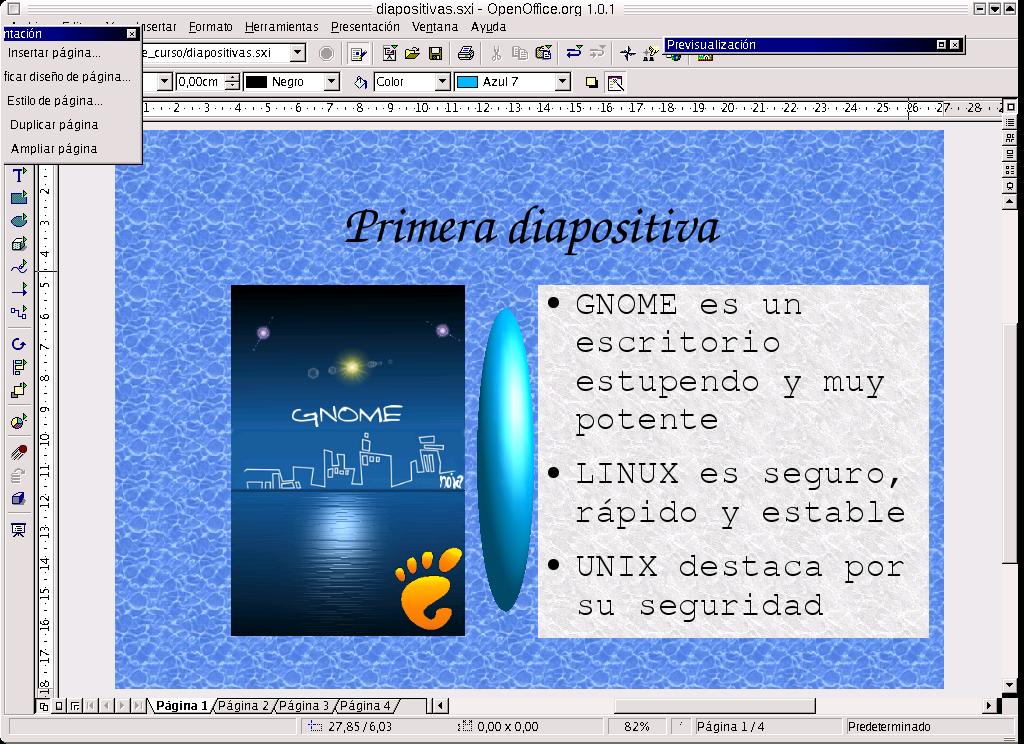The image size is (1024, 744).
Task: Switch to the Página 3 tab
Action: click(x=304, y=706)
